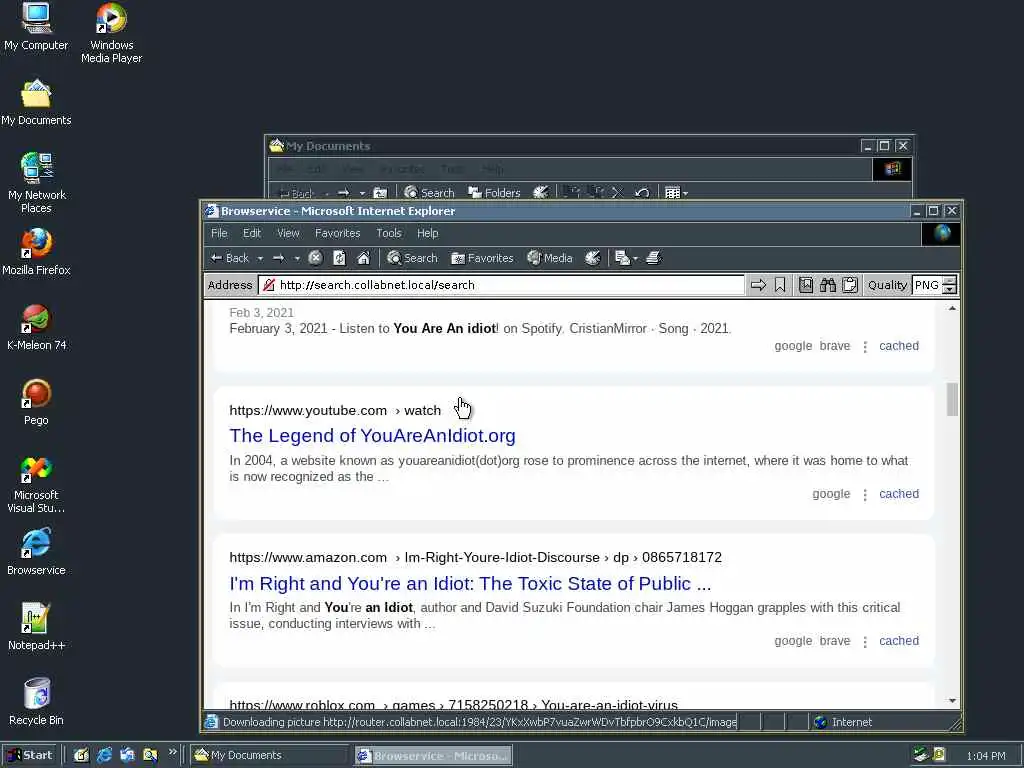Open the Media pane toolbar button

tap(550, 258)
